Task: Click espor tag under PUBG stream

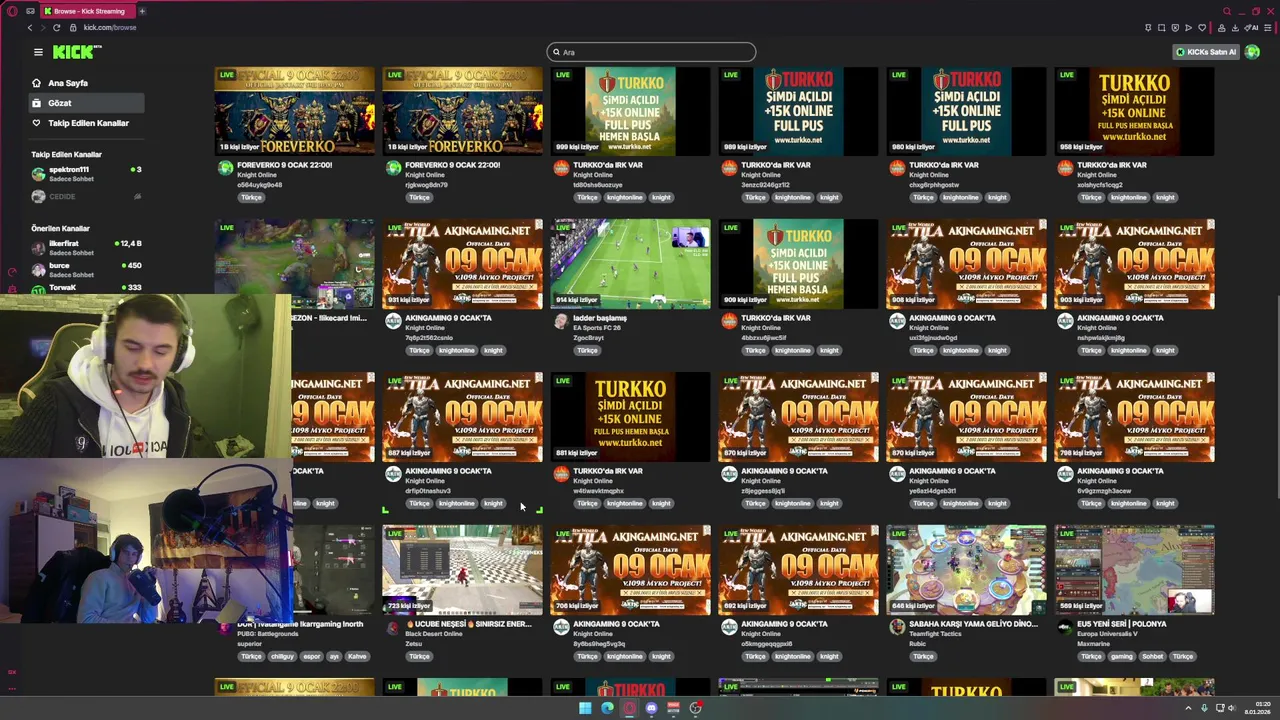Action: coord(312,657)
